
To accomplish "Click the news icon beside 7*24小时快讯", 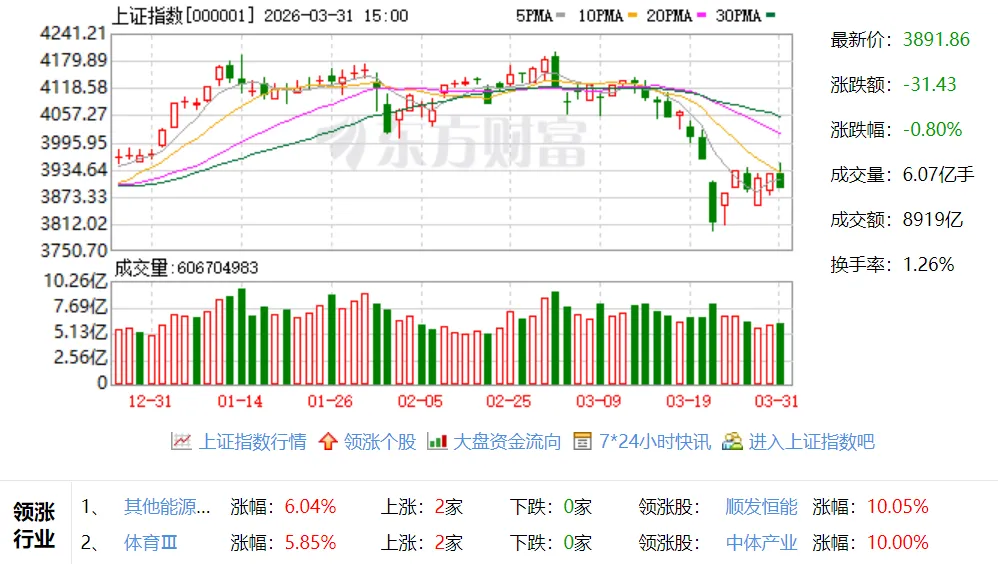I will (x=582, y=441).
